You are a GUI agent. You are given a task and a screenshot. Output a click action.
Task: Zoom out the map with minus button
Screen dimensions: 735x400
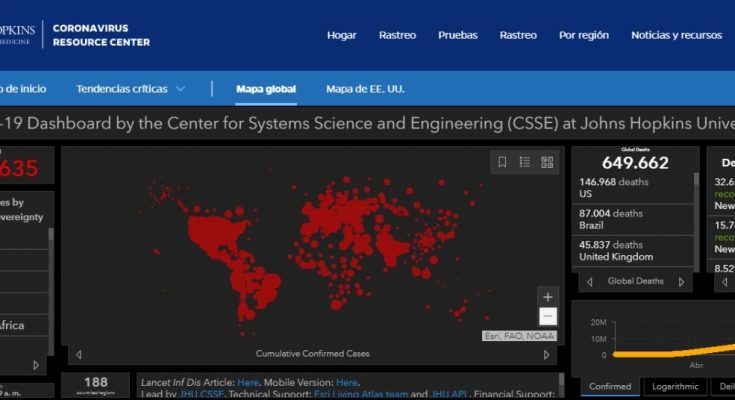tap(548, 316)
